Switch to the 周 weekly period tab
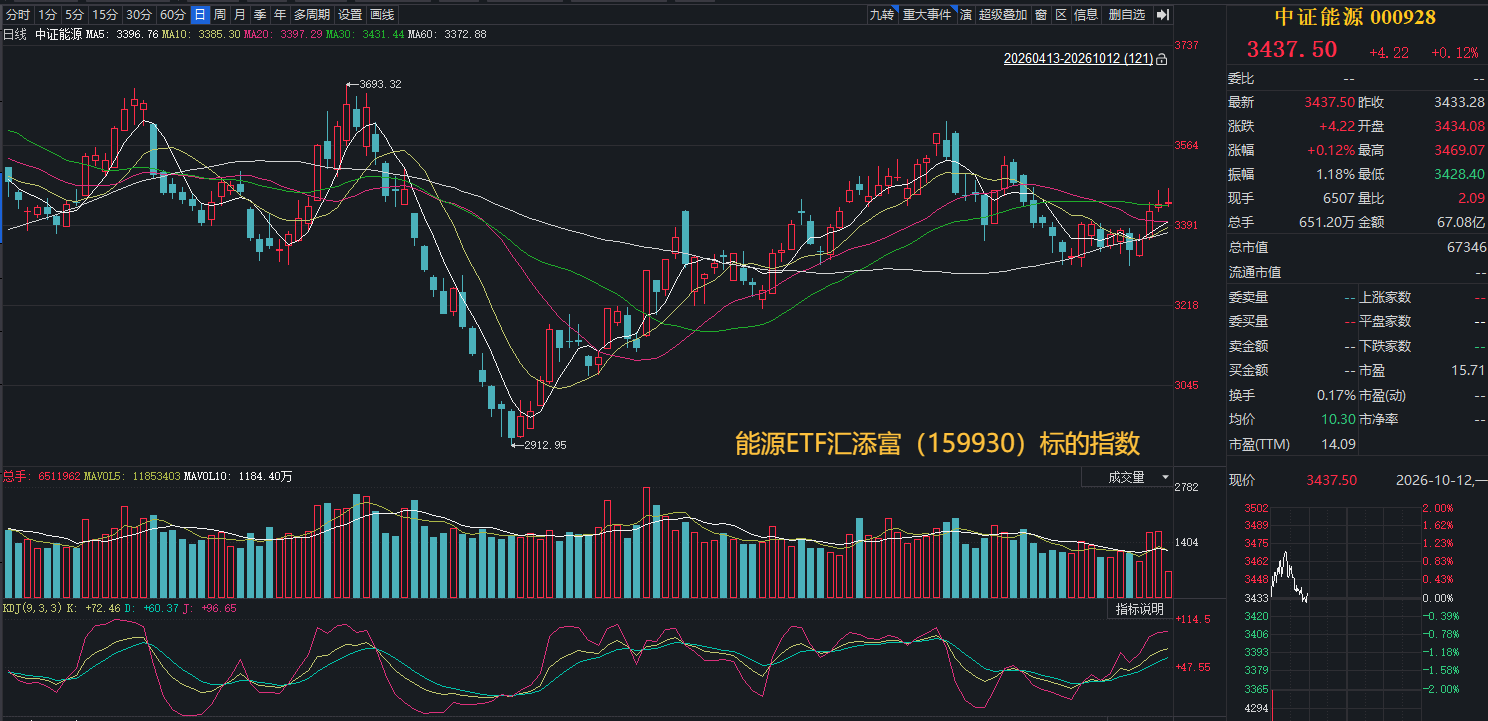 click(219, 14)
